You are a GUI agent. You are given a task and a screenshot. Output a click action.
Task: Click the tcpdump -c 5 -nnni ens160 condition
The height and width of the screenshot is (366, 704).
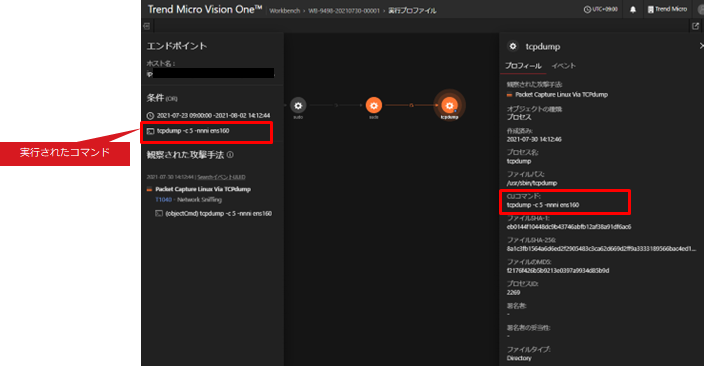click(193, 131)
